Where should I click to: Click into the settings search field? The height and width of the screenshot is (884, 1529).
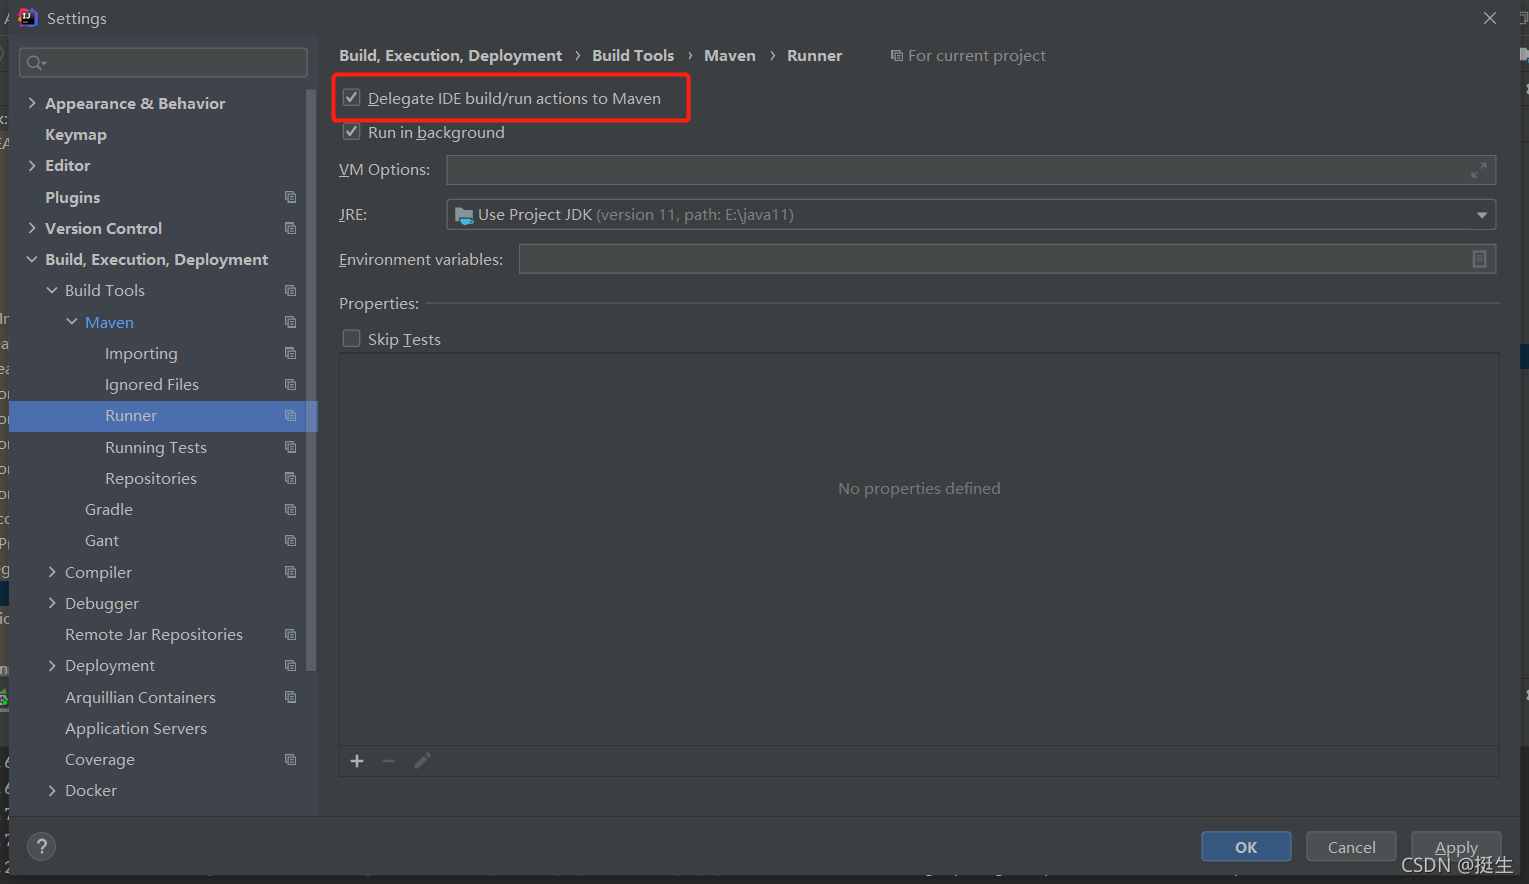click(x=163, y=63)
